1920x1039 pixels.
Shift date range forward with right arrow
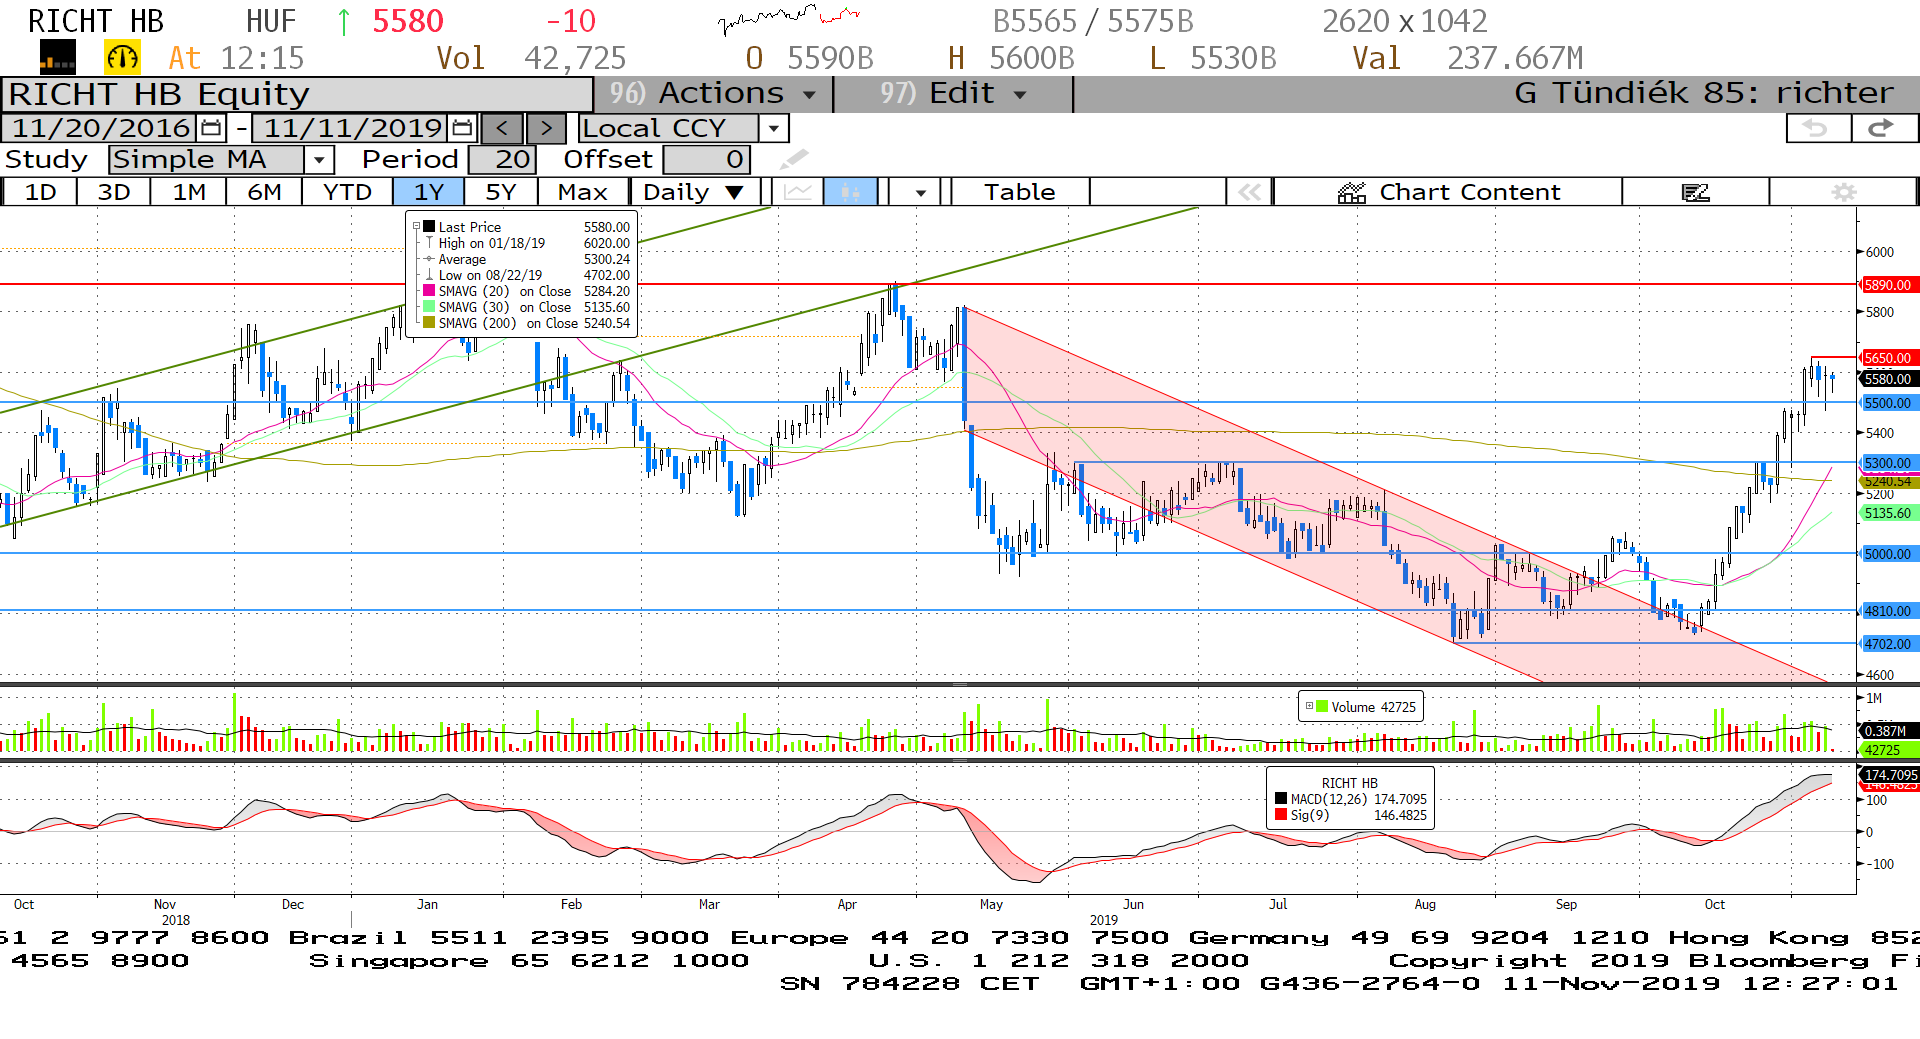(x=546, y=128)
